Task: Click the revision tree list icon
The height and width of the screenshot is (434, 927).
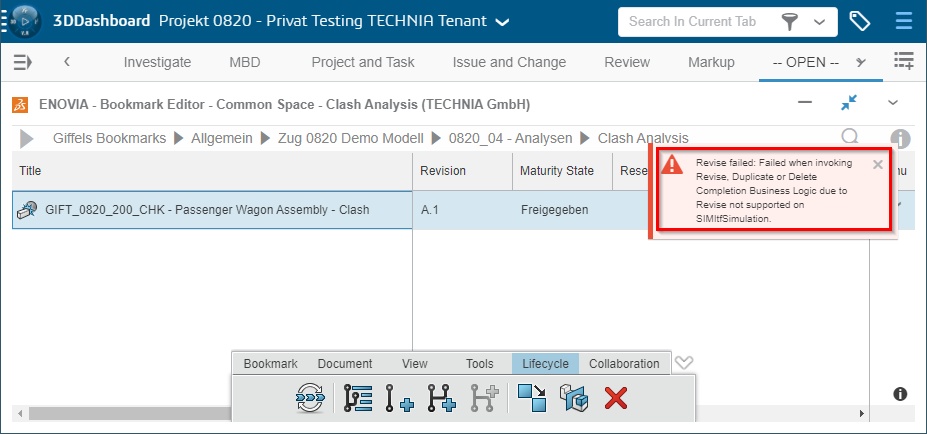Action: click(x=358, y=398)
